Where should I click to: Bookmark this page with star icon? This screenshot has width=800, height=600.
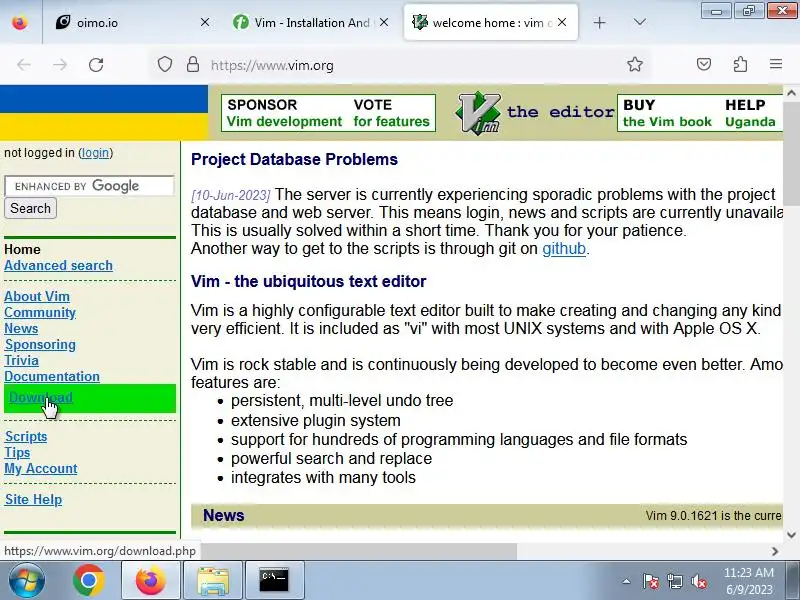tap(635, 65)
